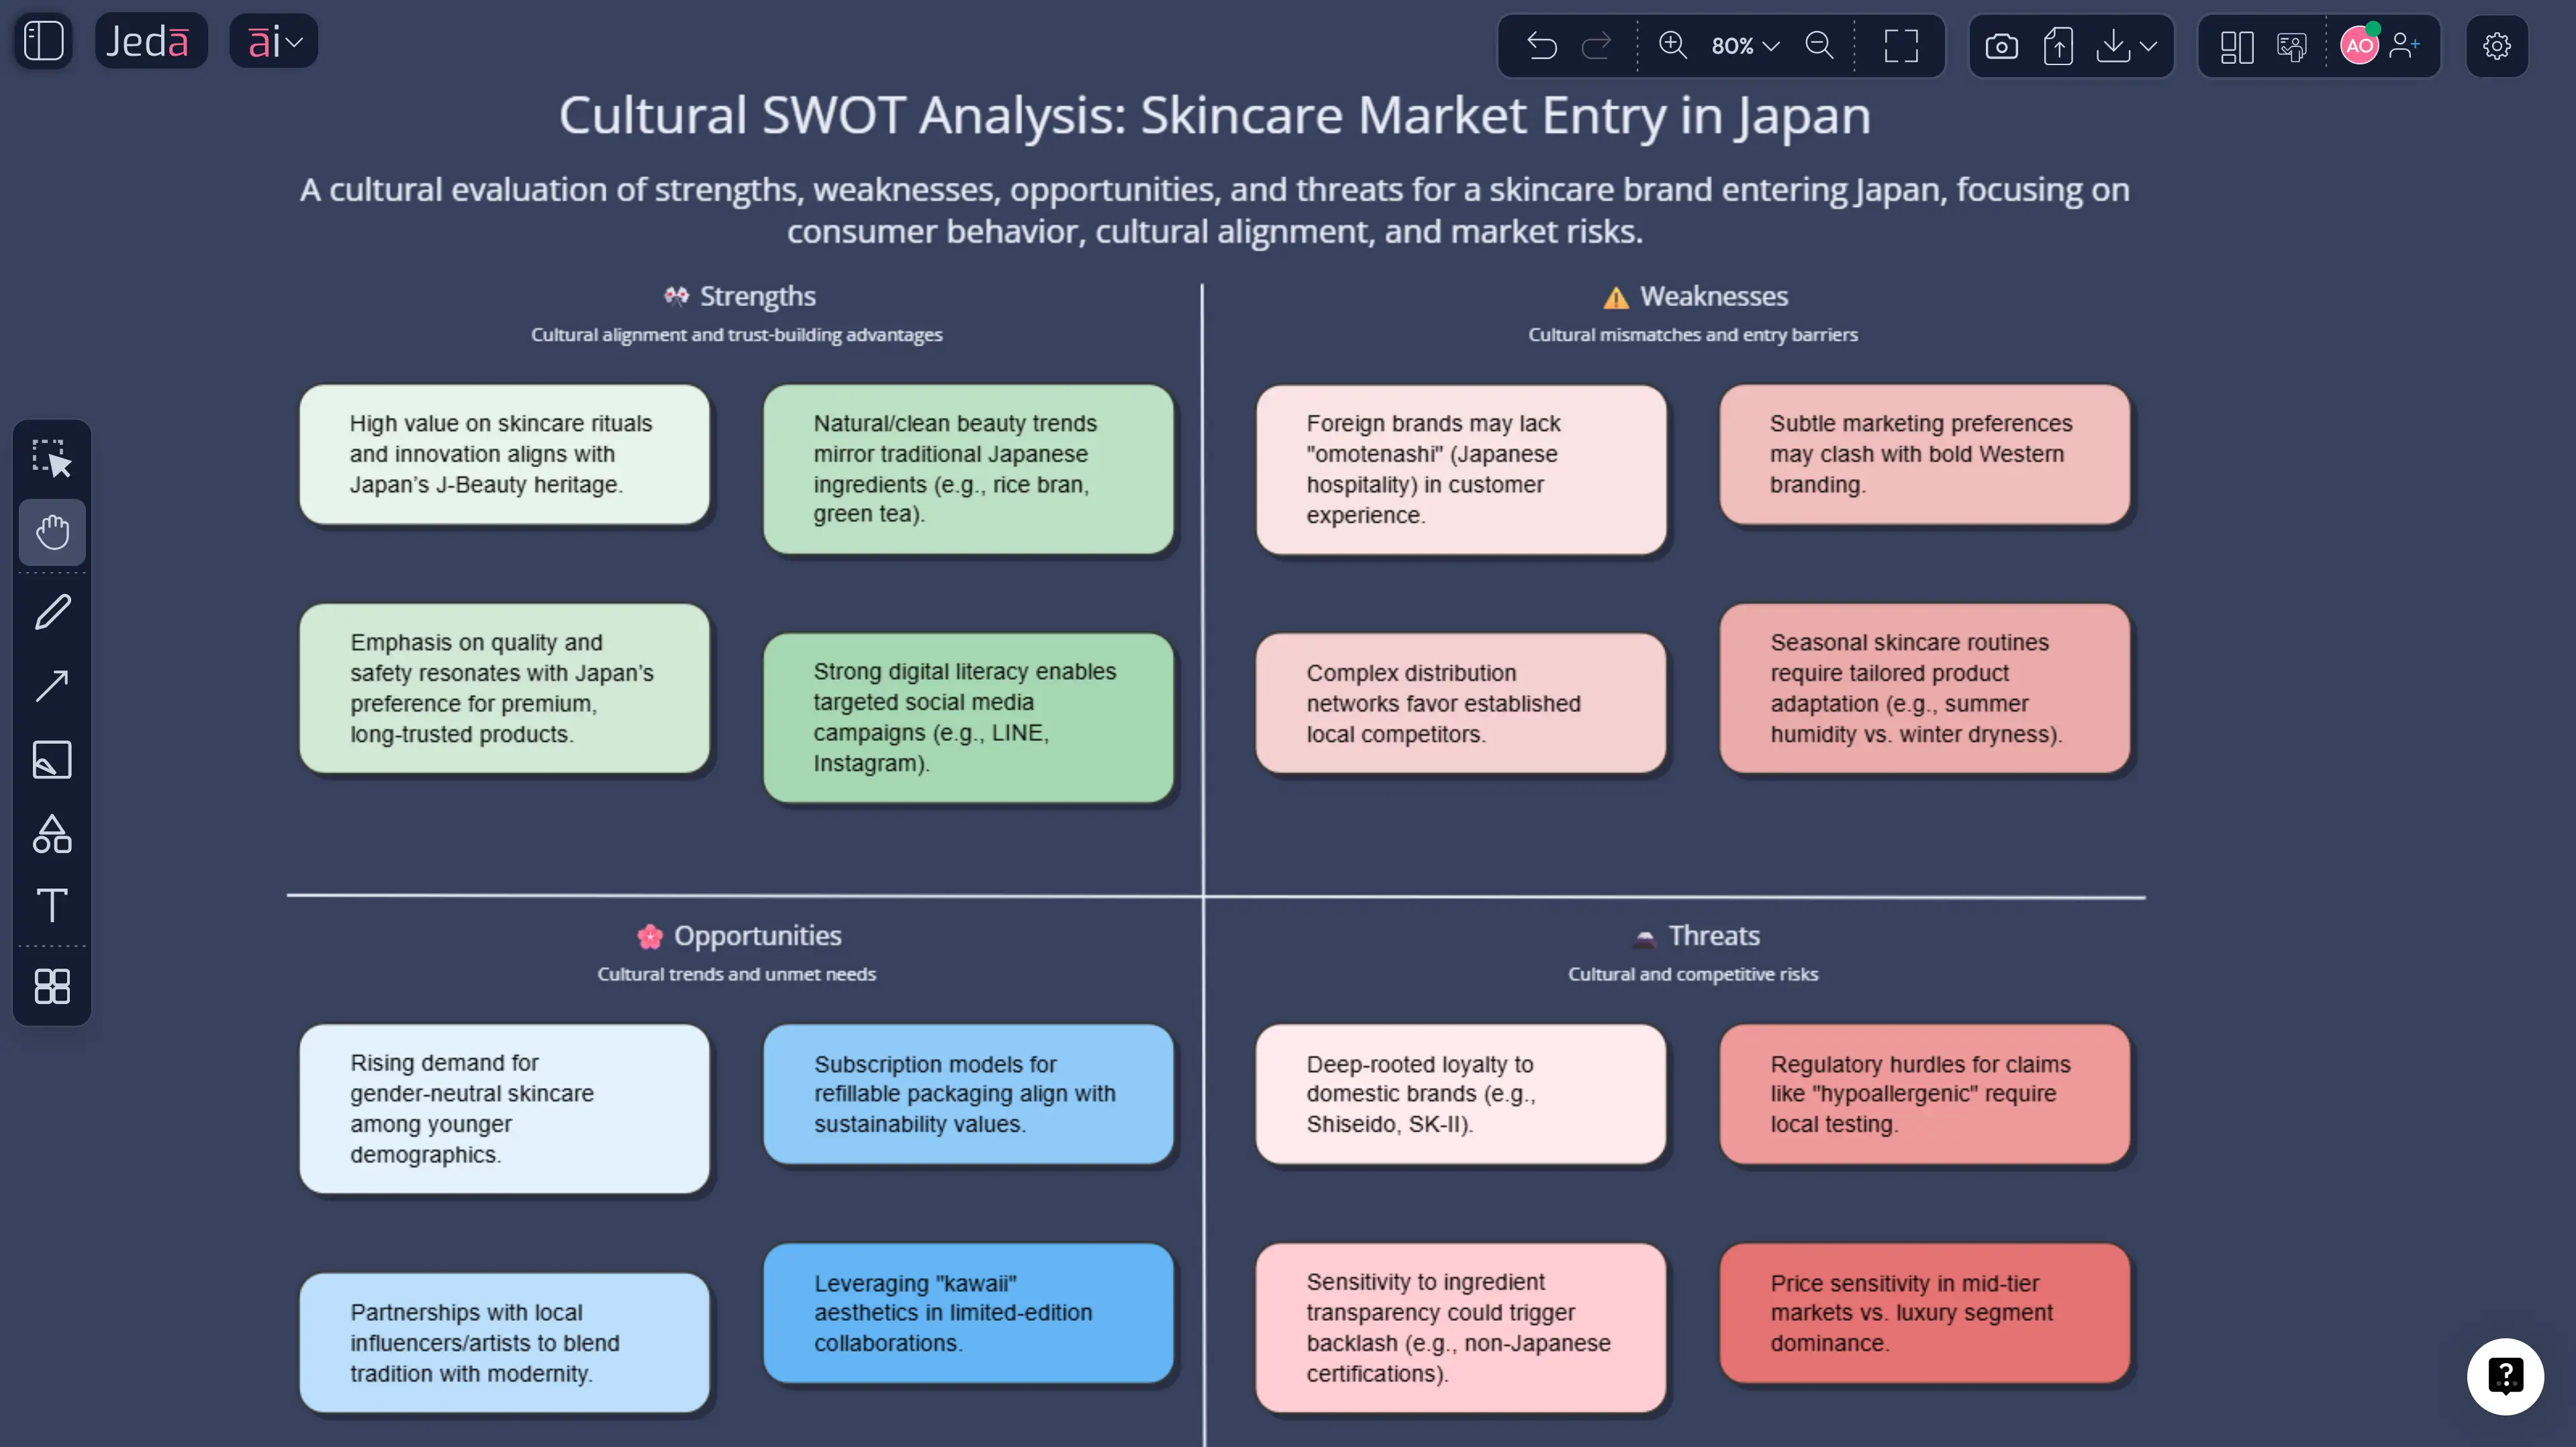The image size is (2576, 1447).
Task: Toggle fullscreen fit-to-view mode
Action: pos(1901,45)
